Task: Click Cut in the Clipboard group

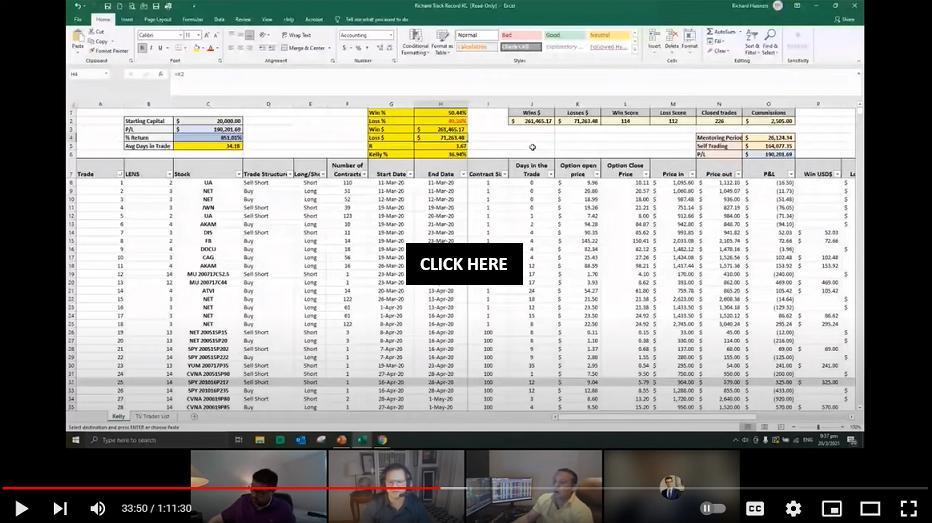Action: point(97,31)
